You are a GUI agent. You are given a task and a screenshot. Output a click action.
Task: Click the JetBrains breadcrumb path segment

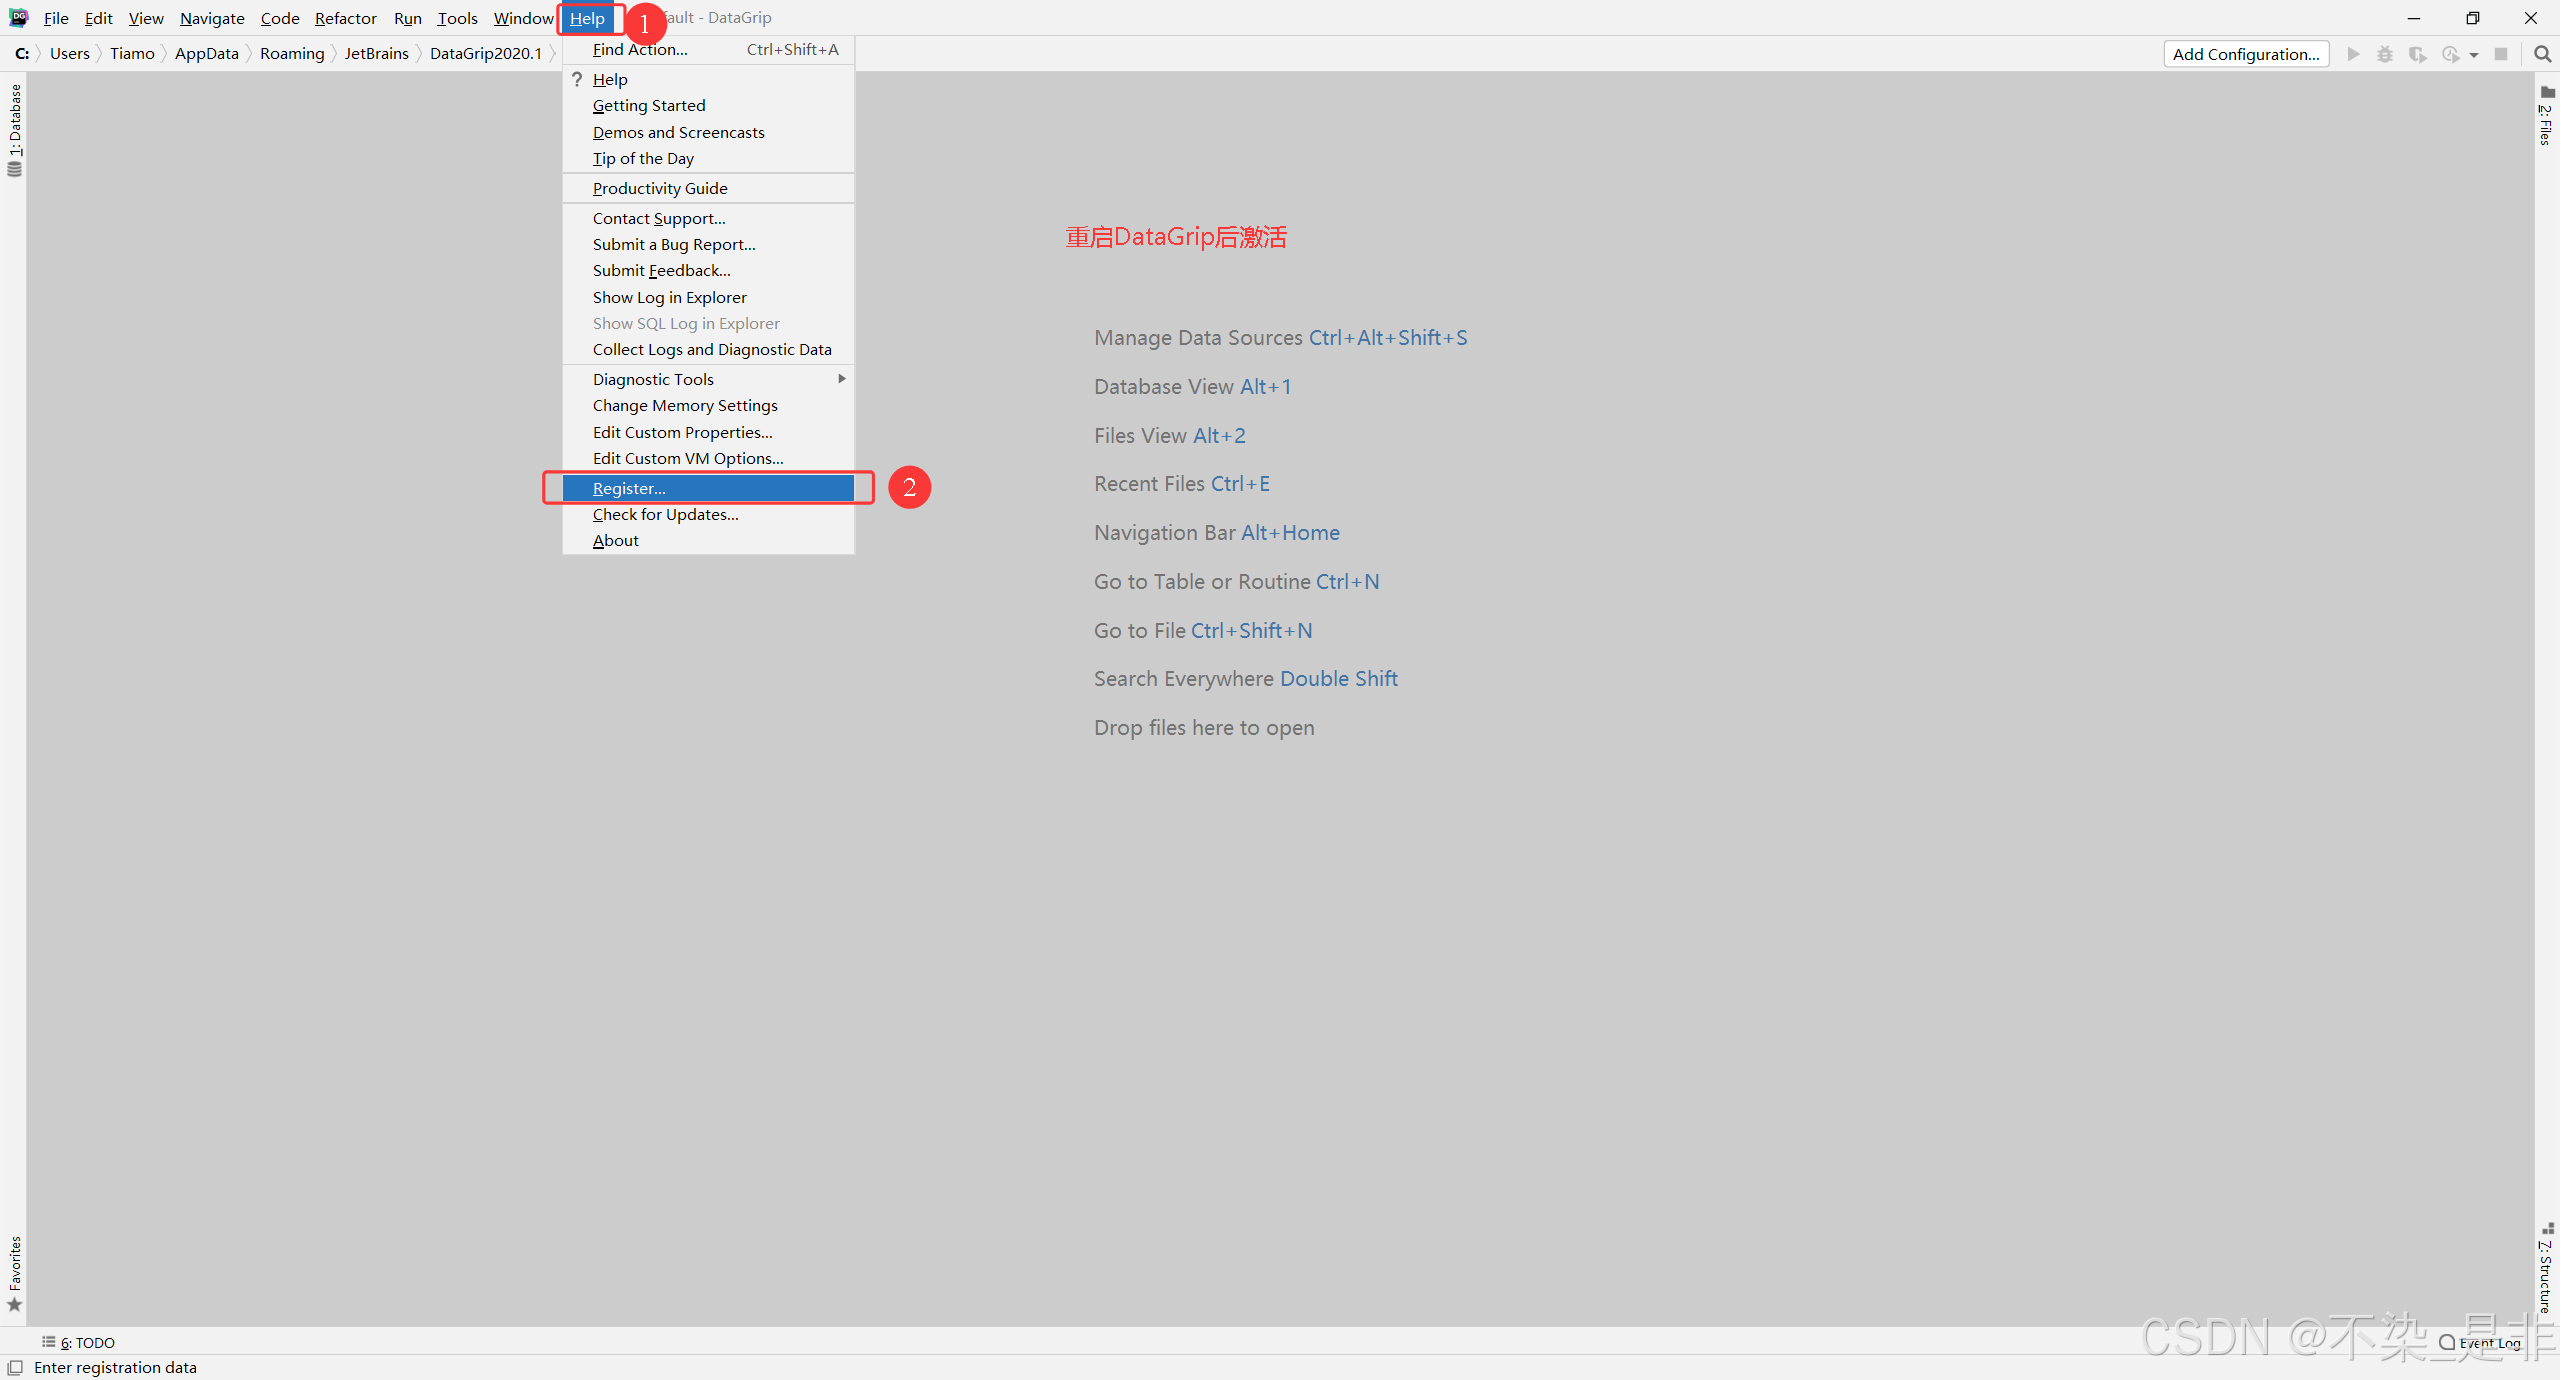tap(376, 54)
